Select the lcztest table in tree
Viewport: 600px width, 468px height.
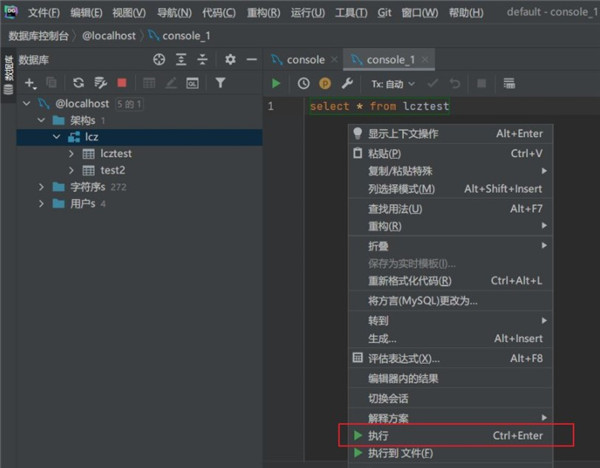click(x=116, y=153)
